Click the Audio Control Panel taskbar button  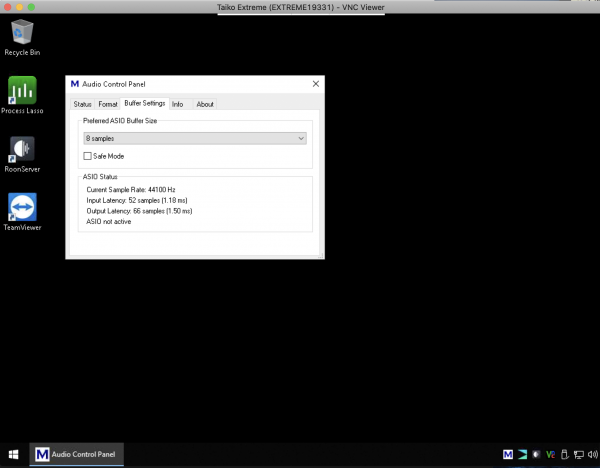click(77, 454)
